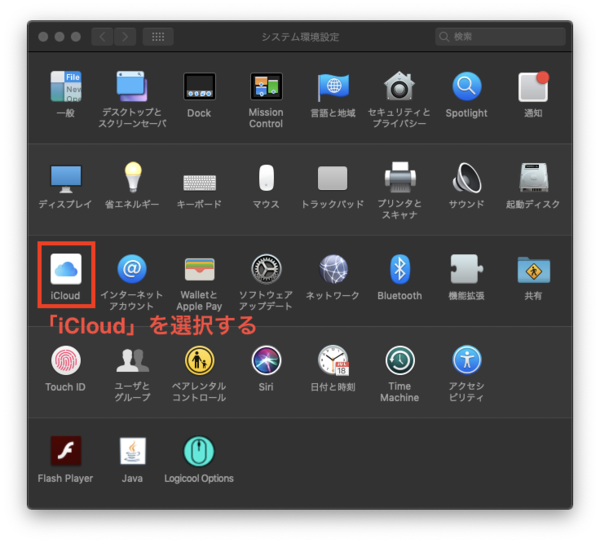This screenshot has height=543, width=600.
Task: Click the show-all grid button
Action: pyautogui.click(x=157, y=37)
